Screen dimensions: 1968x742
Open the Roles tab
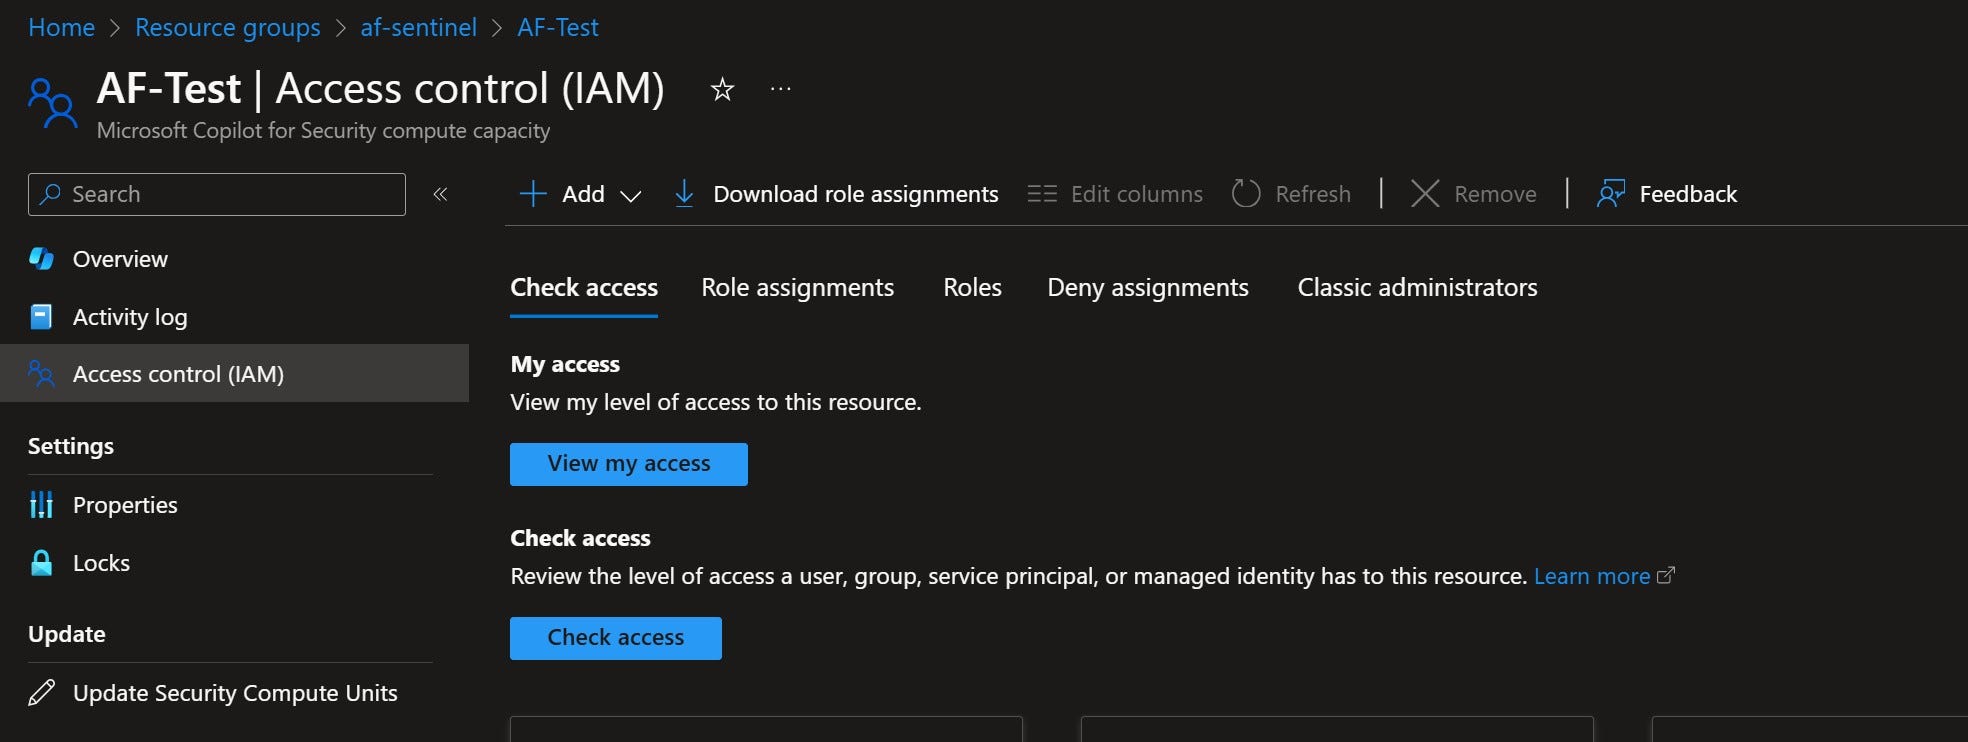(972, 288)
